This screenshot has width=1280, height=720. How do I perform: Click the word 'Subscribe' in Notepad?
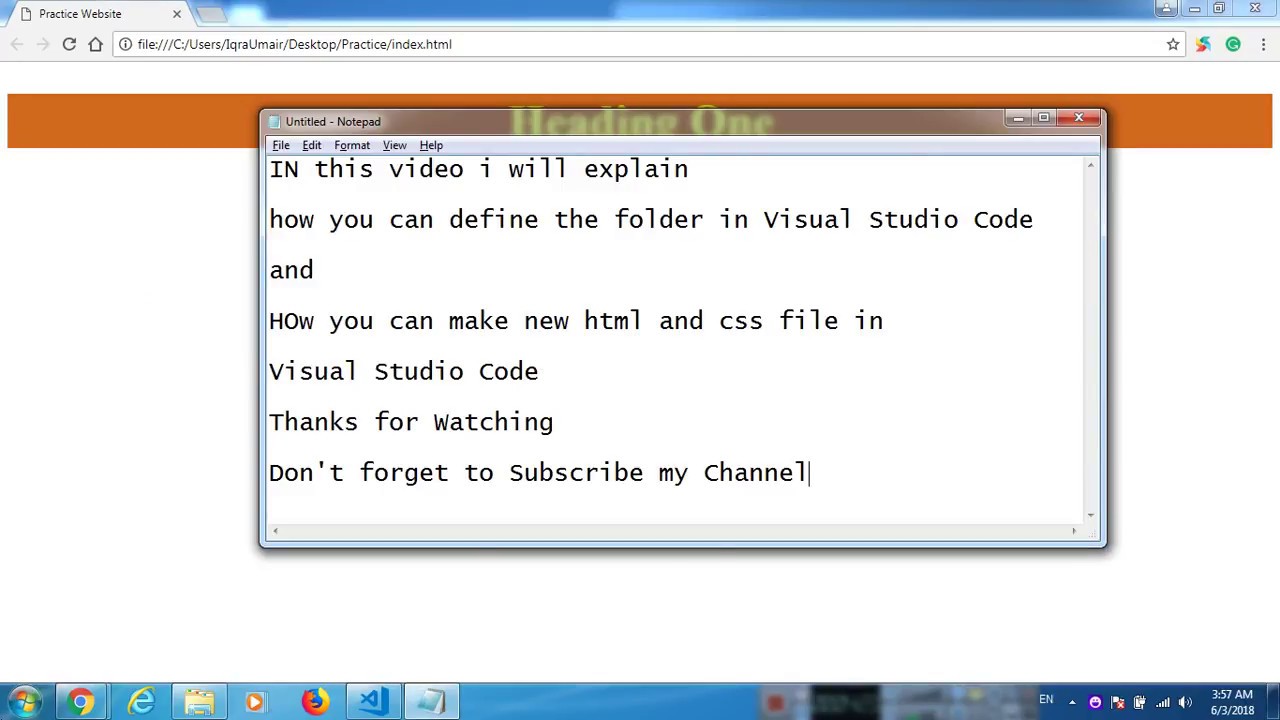[576, 473]
